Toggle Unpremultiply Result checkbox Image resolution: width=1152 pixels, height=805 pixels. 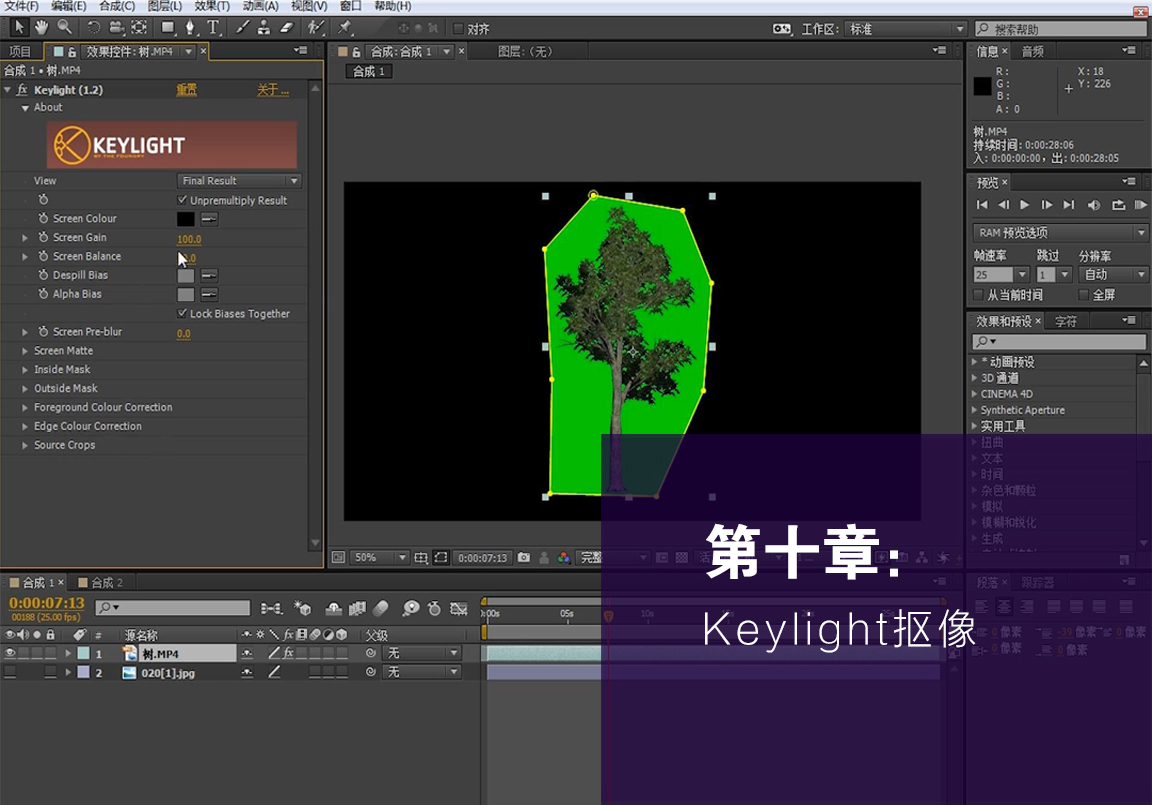click(x=182, y=200)
